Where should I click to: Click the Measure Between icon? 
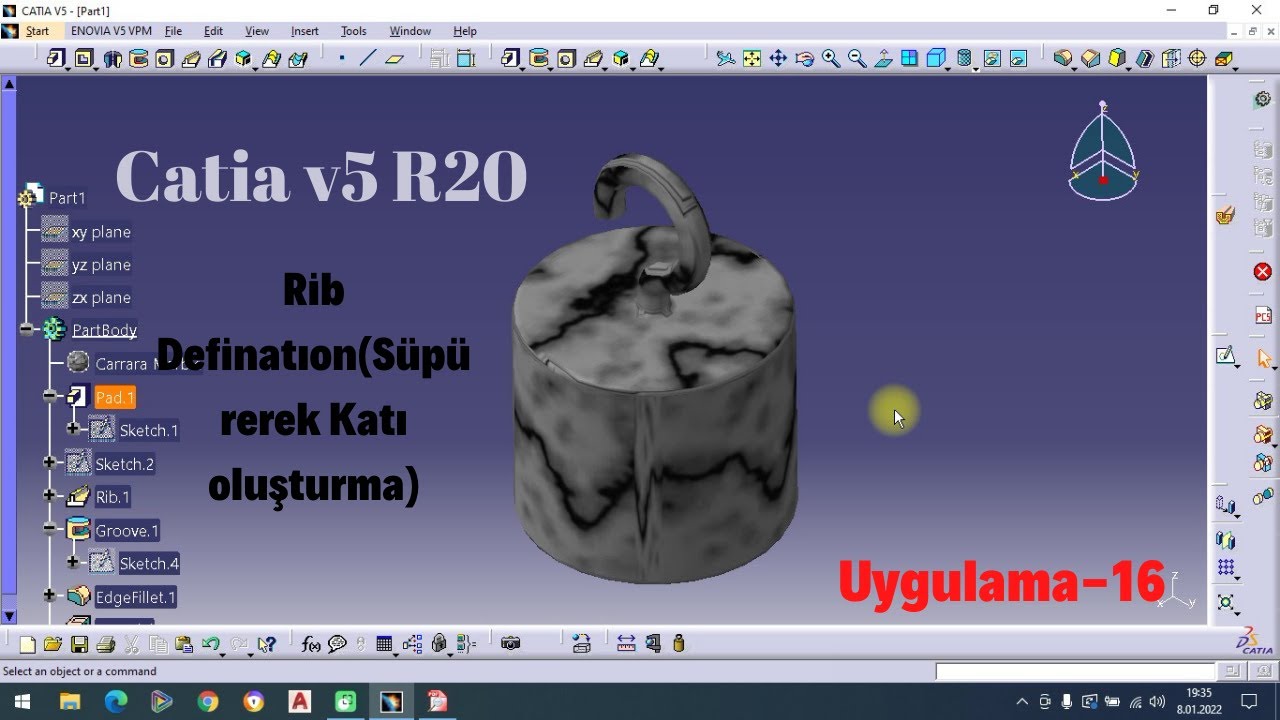626,644
